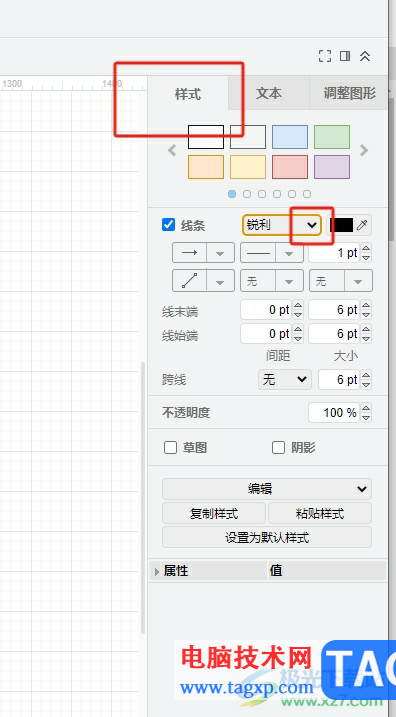
Task: Apply the second white style swatch
Action: [x=248, y=137]
